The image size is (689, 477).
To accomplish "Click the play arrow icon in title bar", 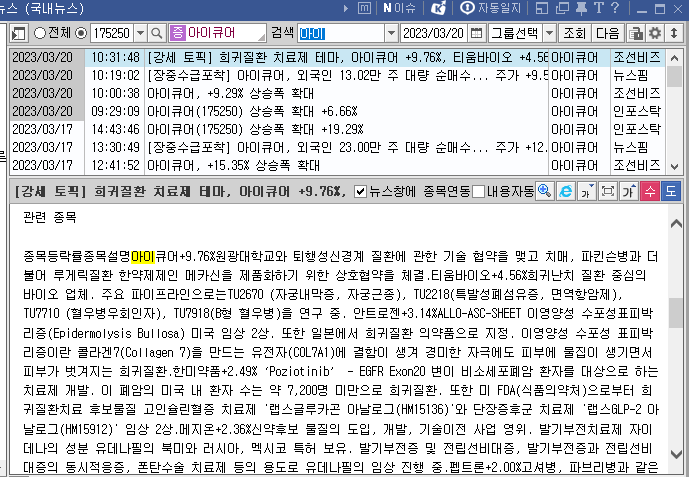I will click(346, 8).
